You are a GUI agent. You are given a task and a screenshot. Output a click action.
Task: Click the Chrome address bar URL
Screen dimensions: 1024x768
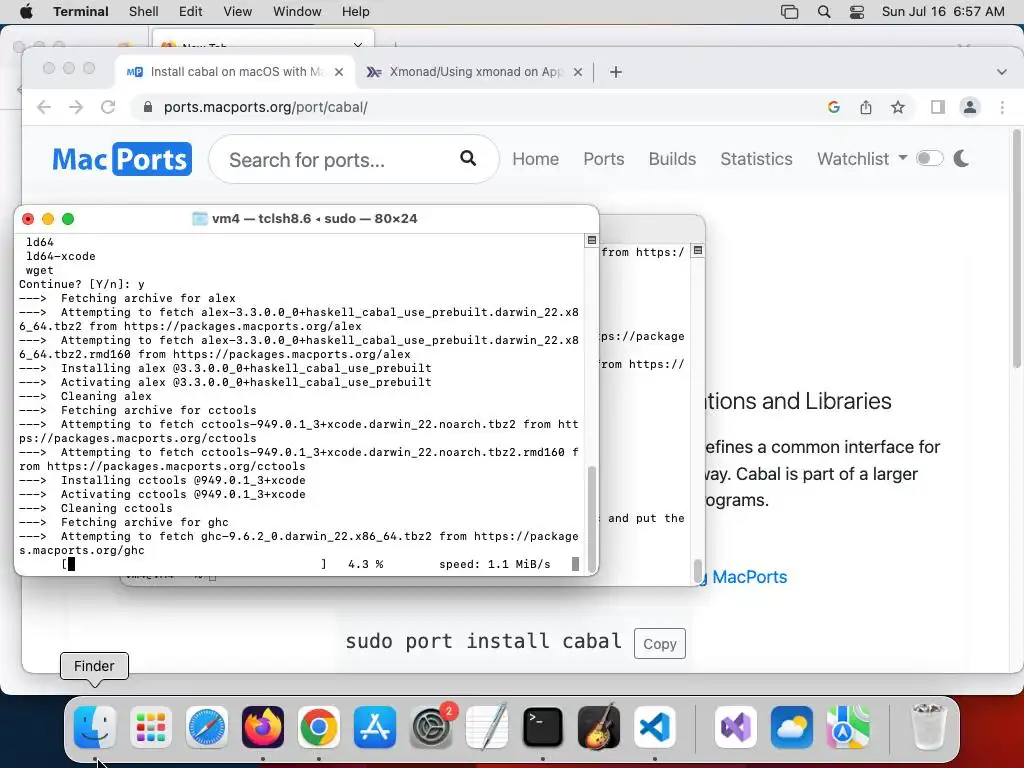pos(265,107)
